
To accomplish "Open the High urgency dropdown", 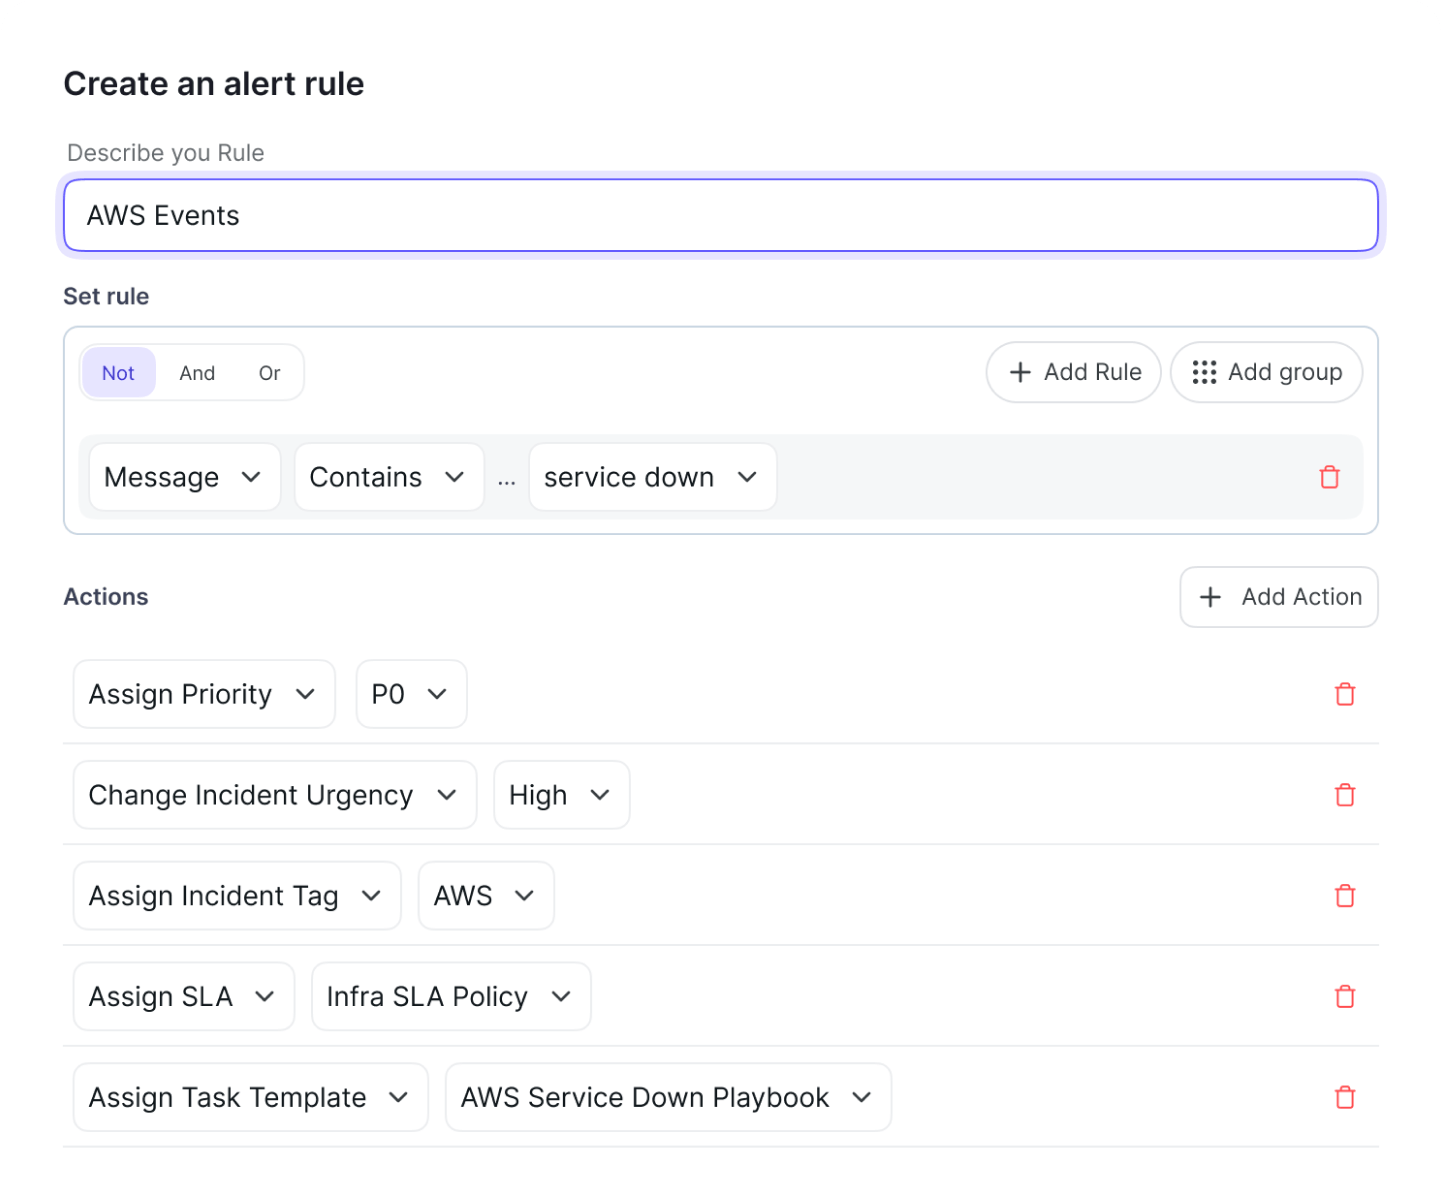I will pyautogui.click(x=561, y=795).
